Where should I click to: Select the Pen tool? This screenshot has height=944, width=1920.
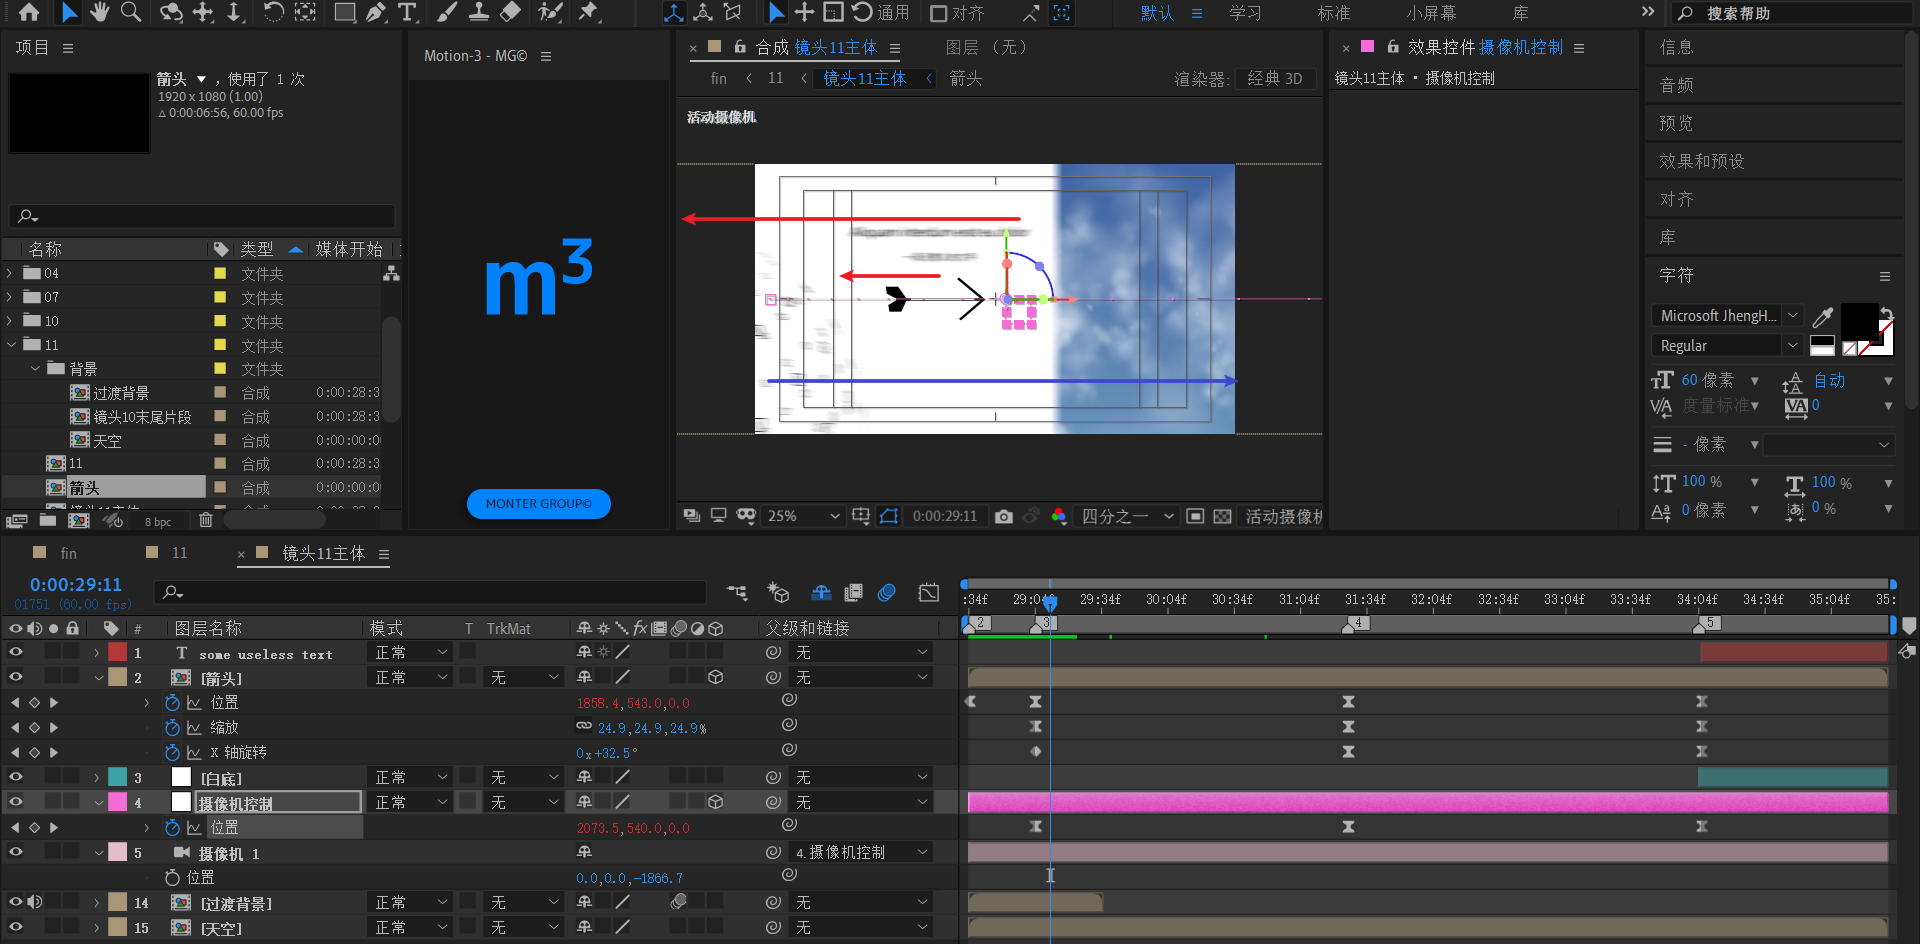pyautogui.click(x=376, y=12)
